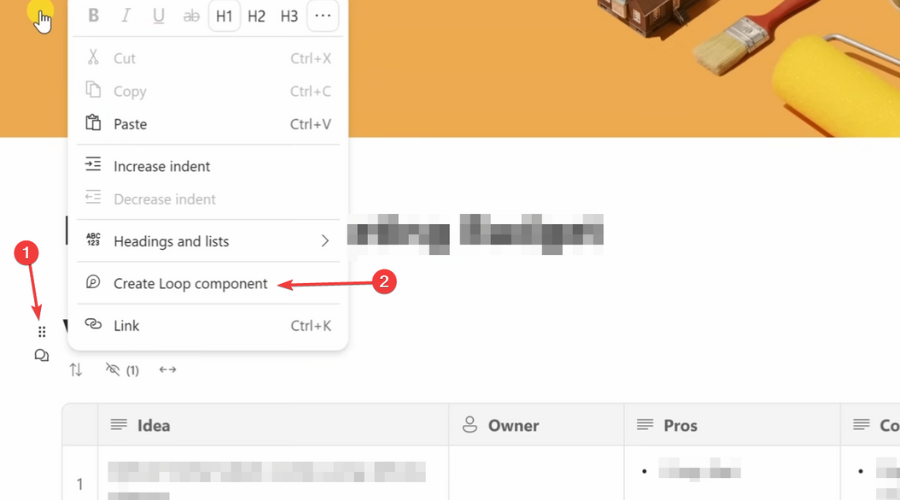The height and width of the screenshot is (500, 900).
Task: Choose Paste from the context menu
Action: 208,124
